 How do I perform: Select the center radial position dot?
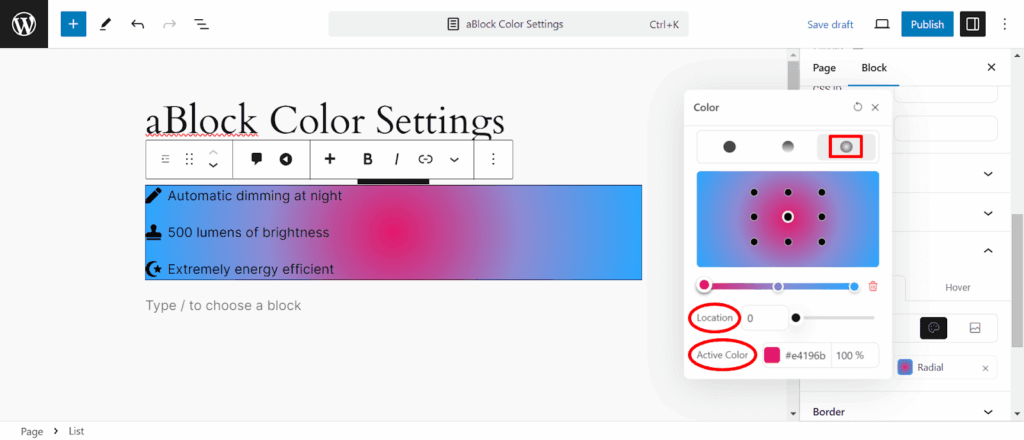[x=788, y=217]
